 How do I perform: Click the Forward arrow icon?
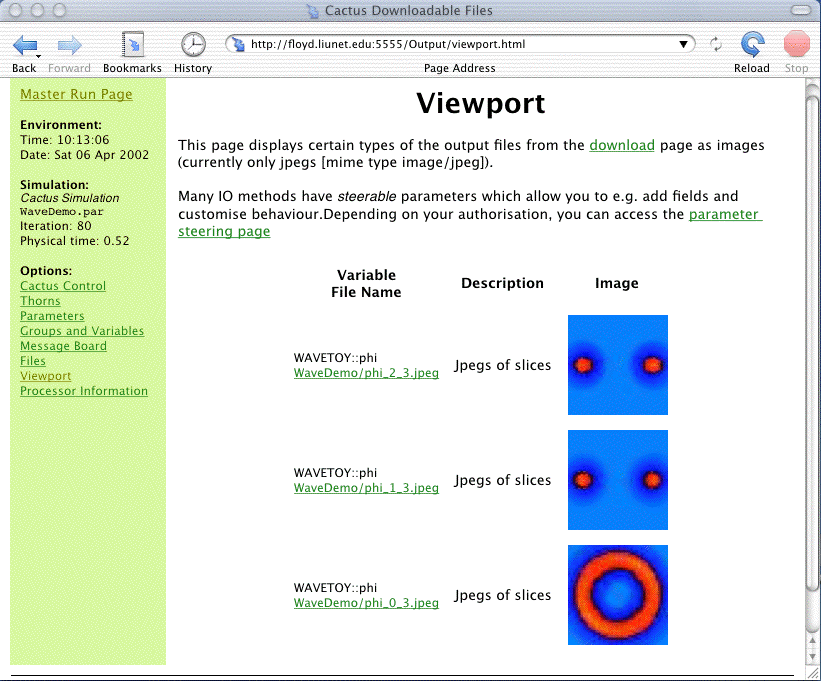pyautogui.click(x=69, y=45)
